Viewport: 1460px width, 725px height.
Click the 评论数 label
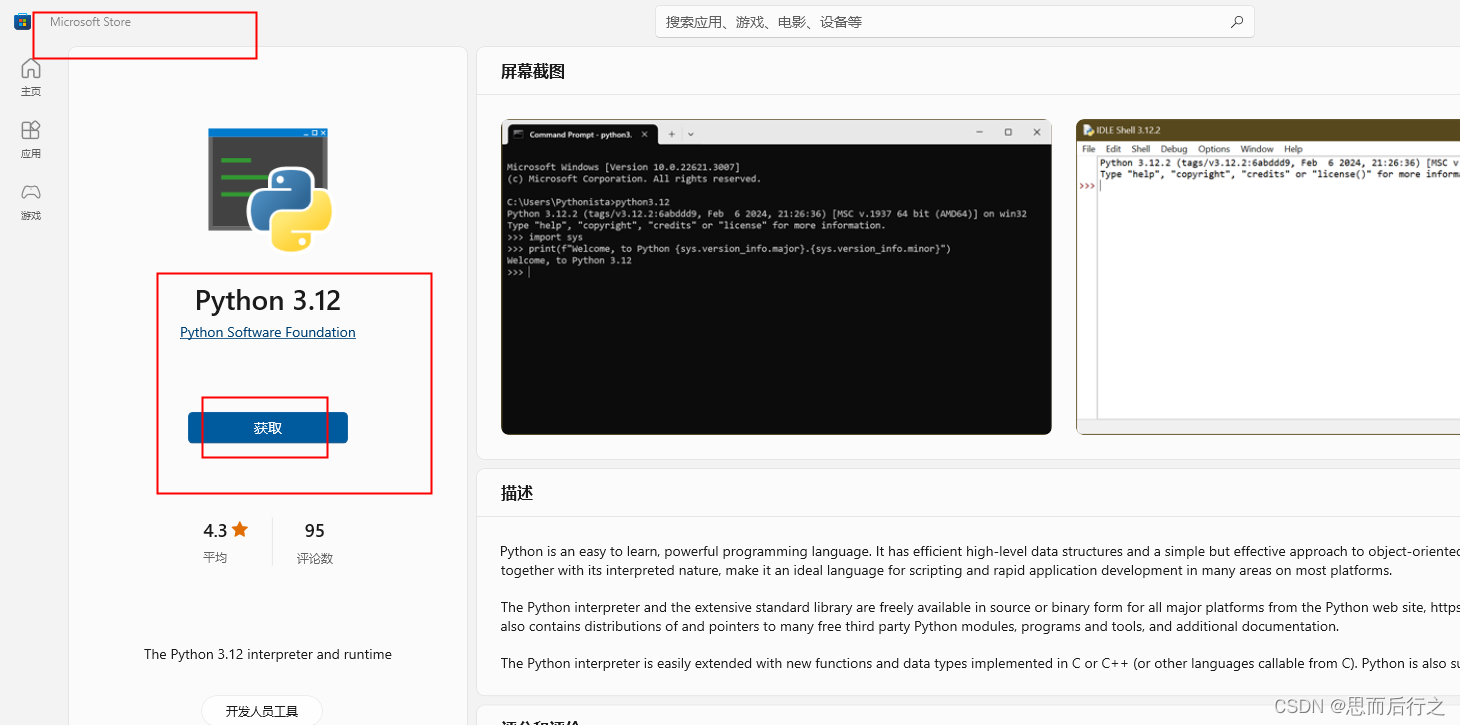pos(315,558)
